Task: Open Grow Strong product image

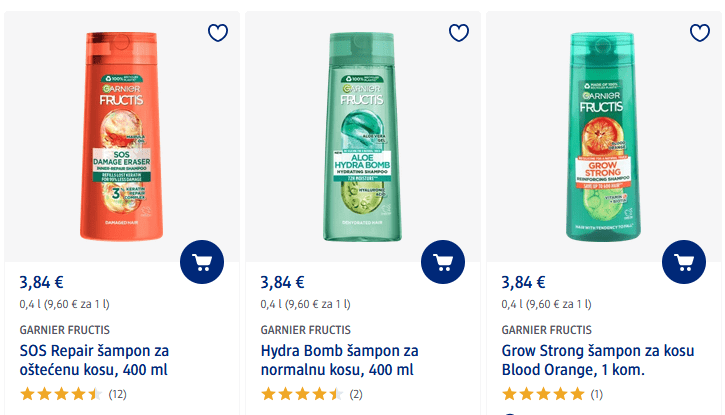Action: click(603, 135)
